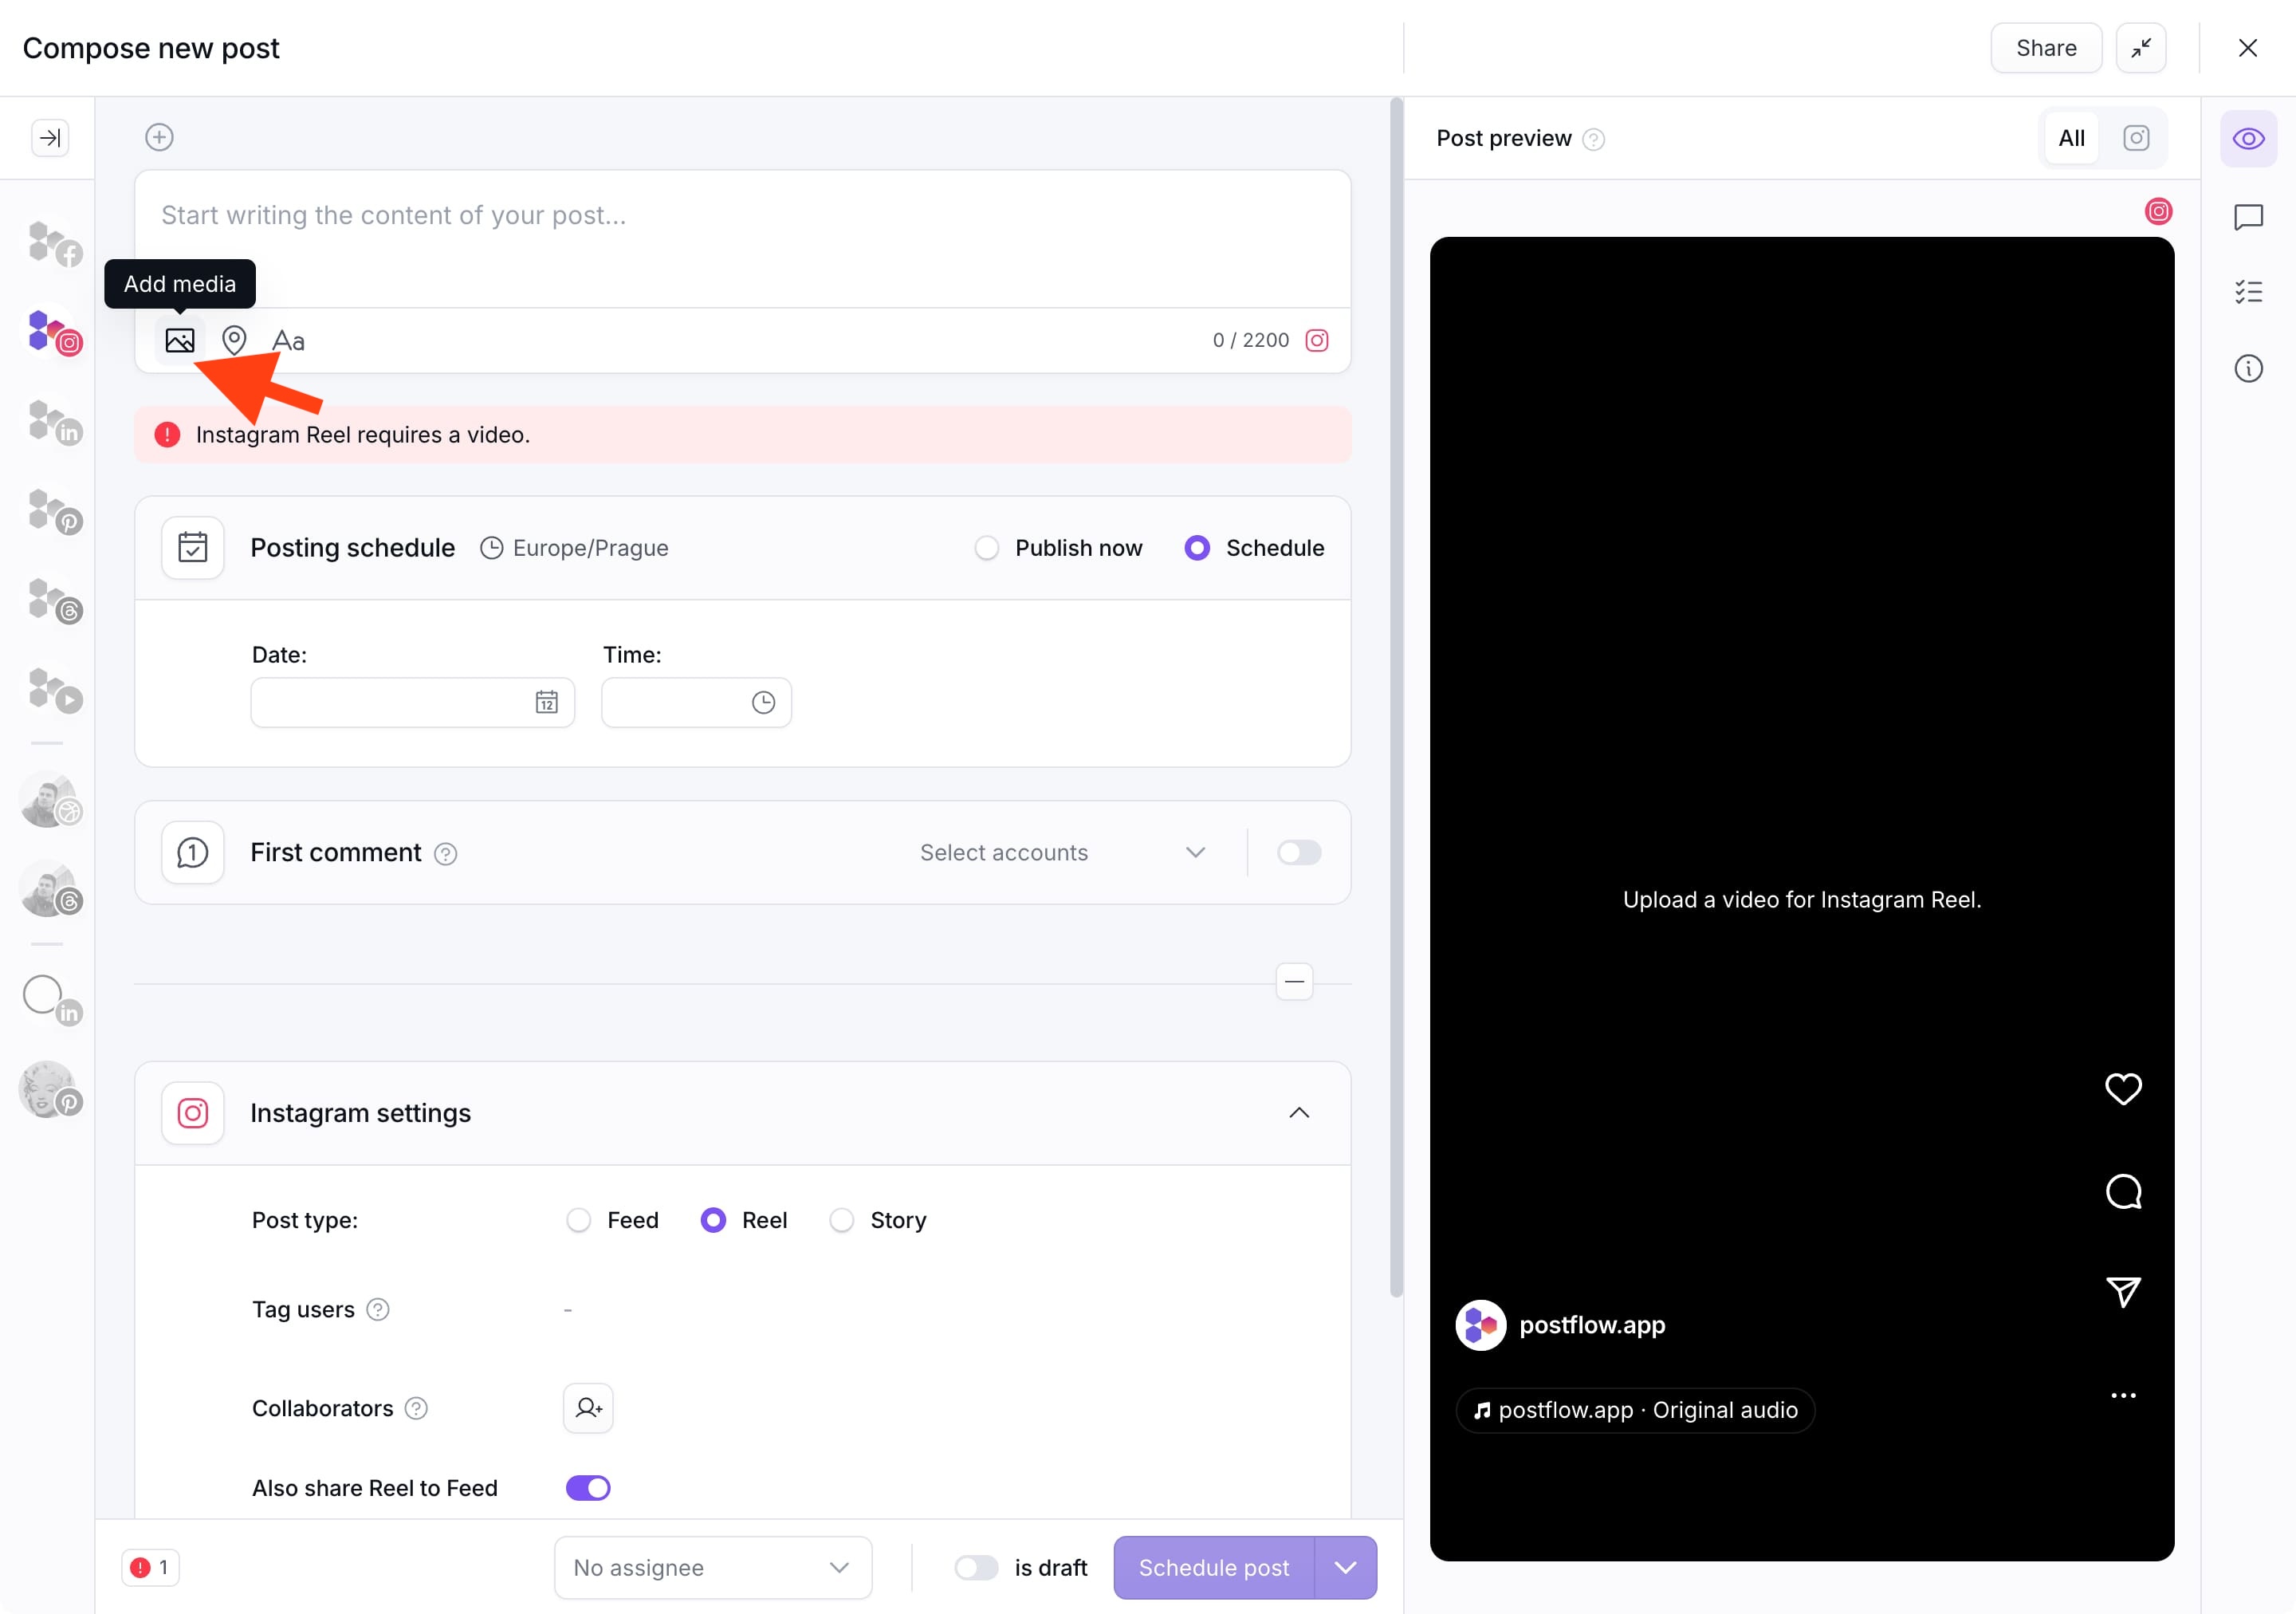The width and height of the screenshot is (2296, 1614).
Task: Switch preview to the All tab
Action: click(x=2071, y=138)
